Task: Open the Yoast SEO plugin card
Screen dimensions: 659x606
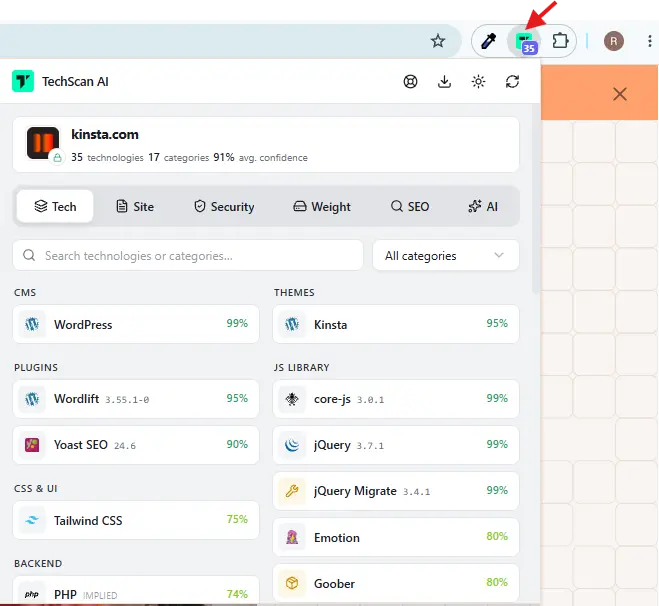Action: 136,445
